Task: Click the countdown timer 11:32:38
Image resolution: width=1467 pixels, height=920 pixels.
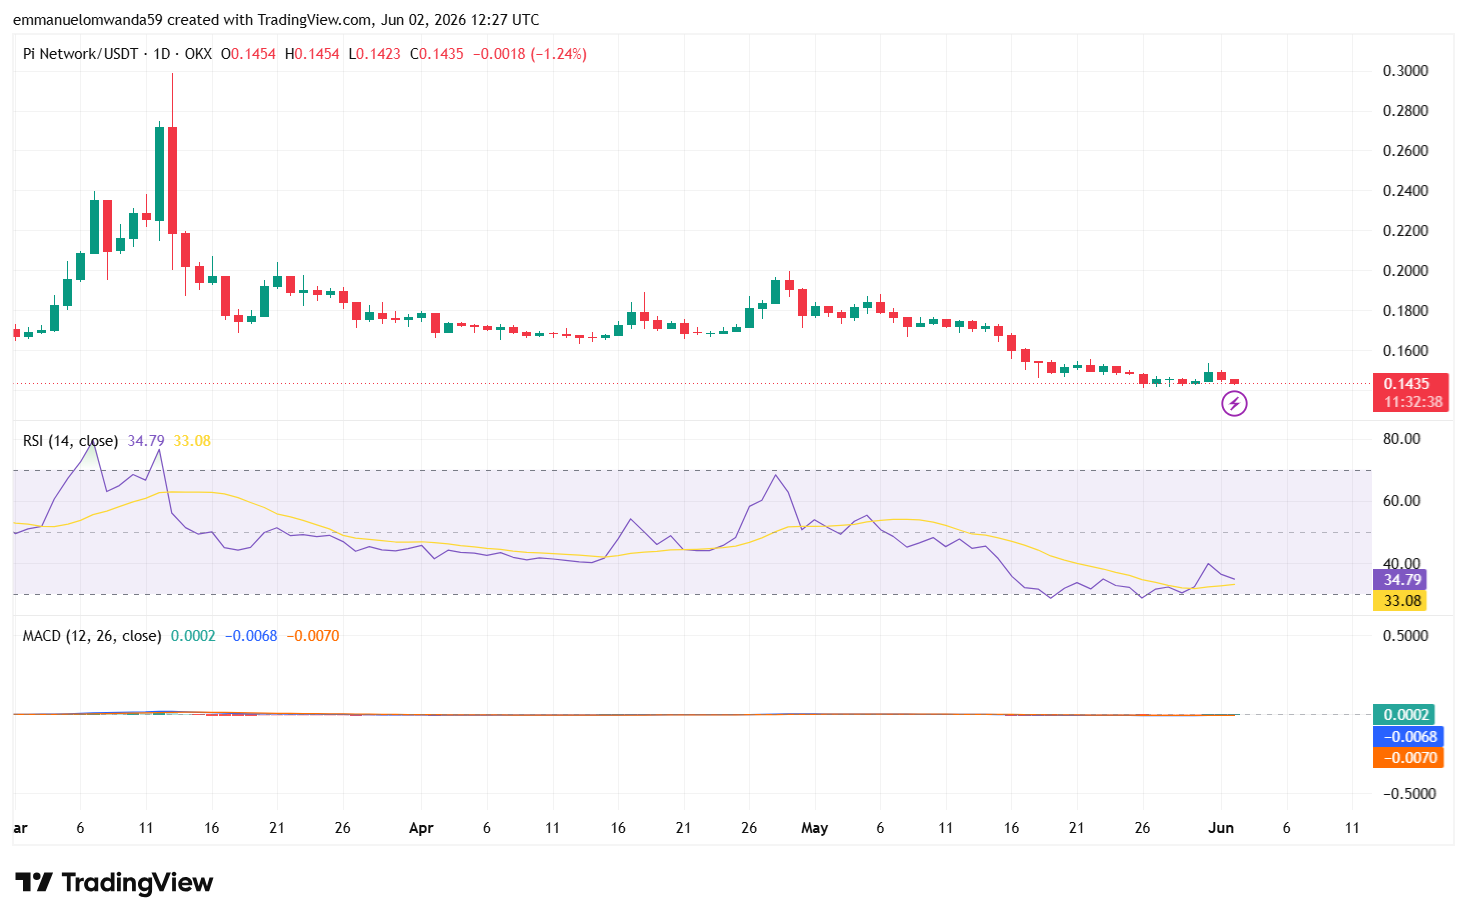Action: pyautogui.click(x=1411, y=402)
